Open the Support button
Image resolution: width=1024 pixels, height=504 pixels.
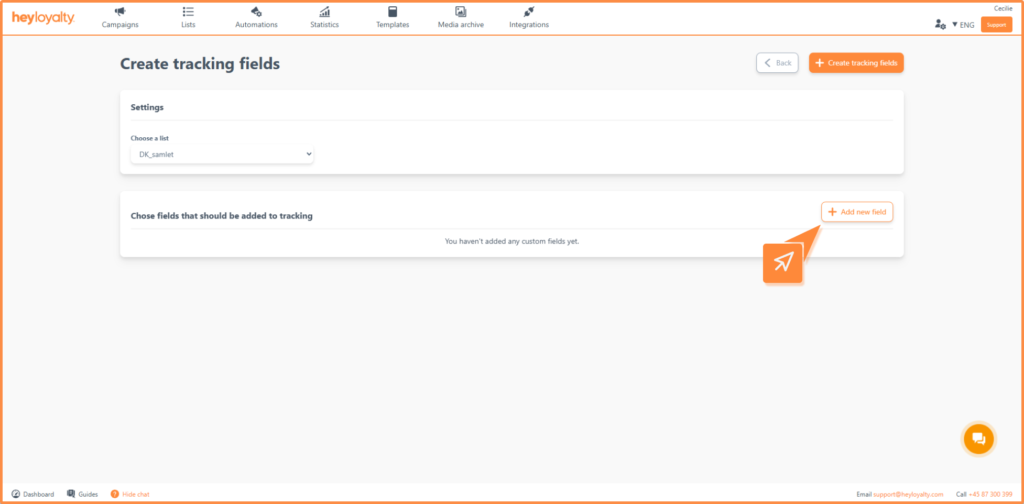coord(996,24)
